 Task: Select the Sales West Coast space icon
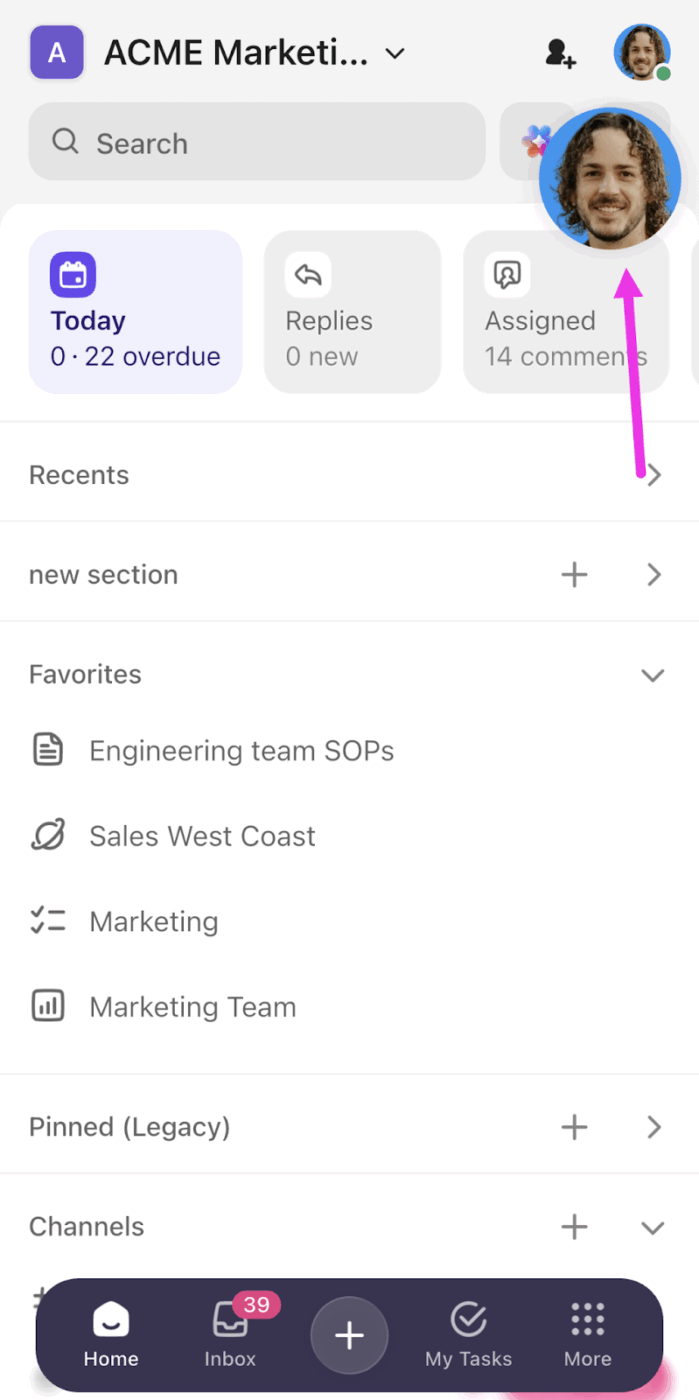(48, 835)
